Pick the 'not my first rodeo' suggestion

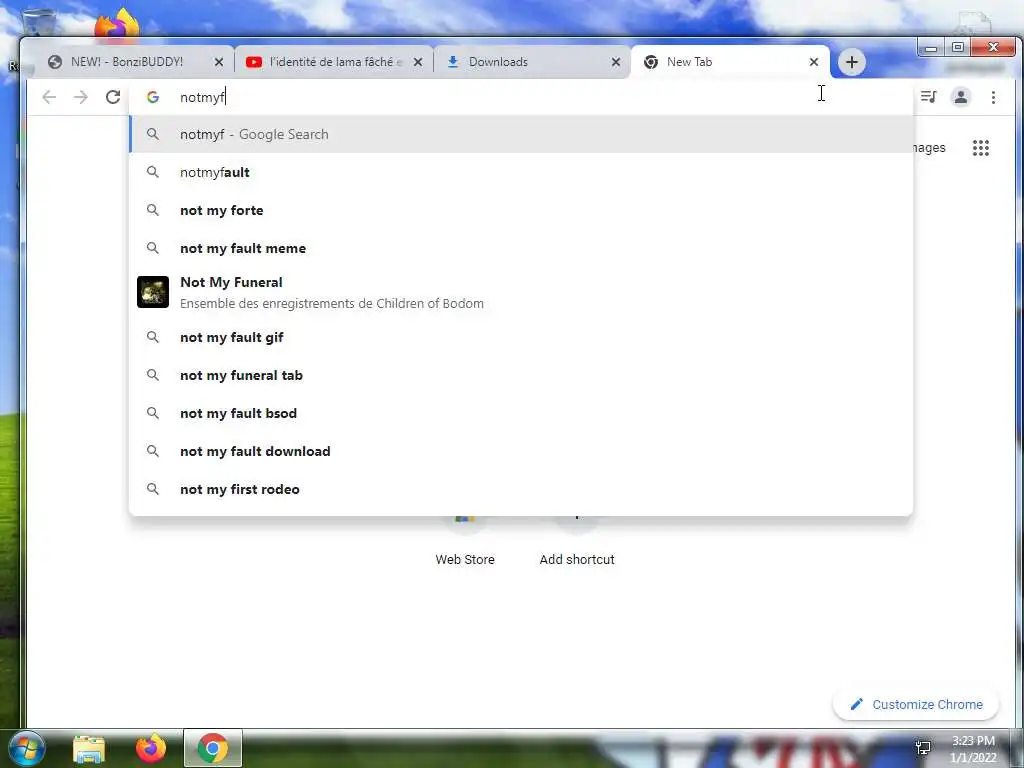pos(521,488)
